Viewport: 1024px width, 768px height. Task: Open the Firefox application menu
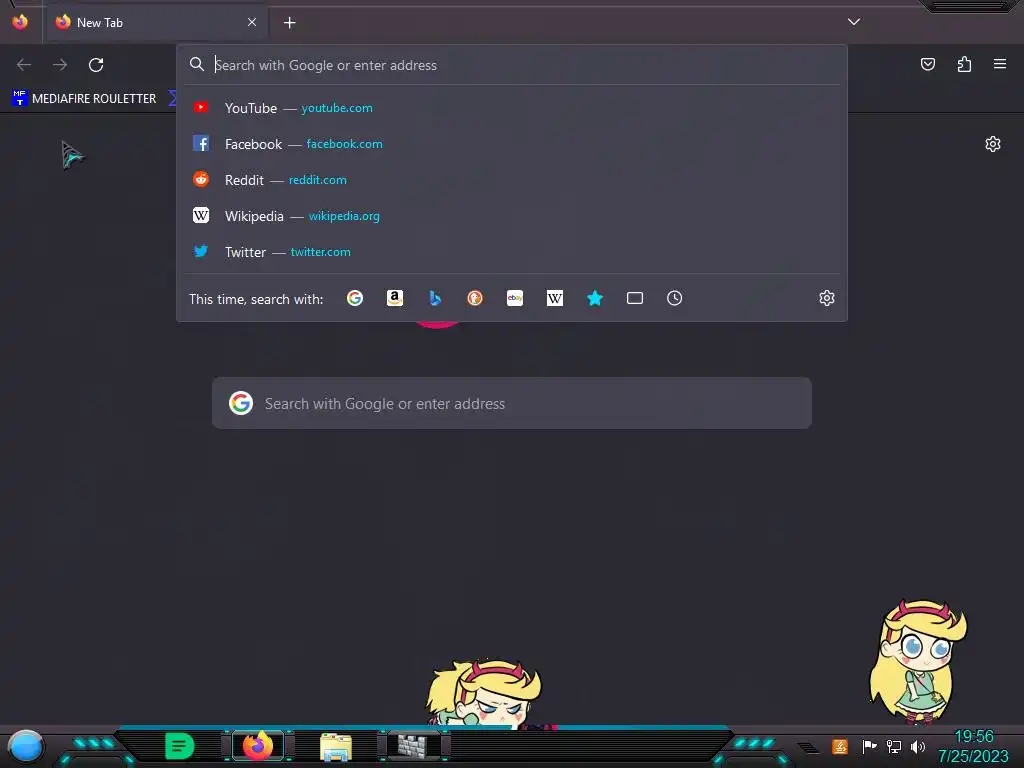tap(1000, 64)
